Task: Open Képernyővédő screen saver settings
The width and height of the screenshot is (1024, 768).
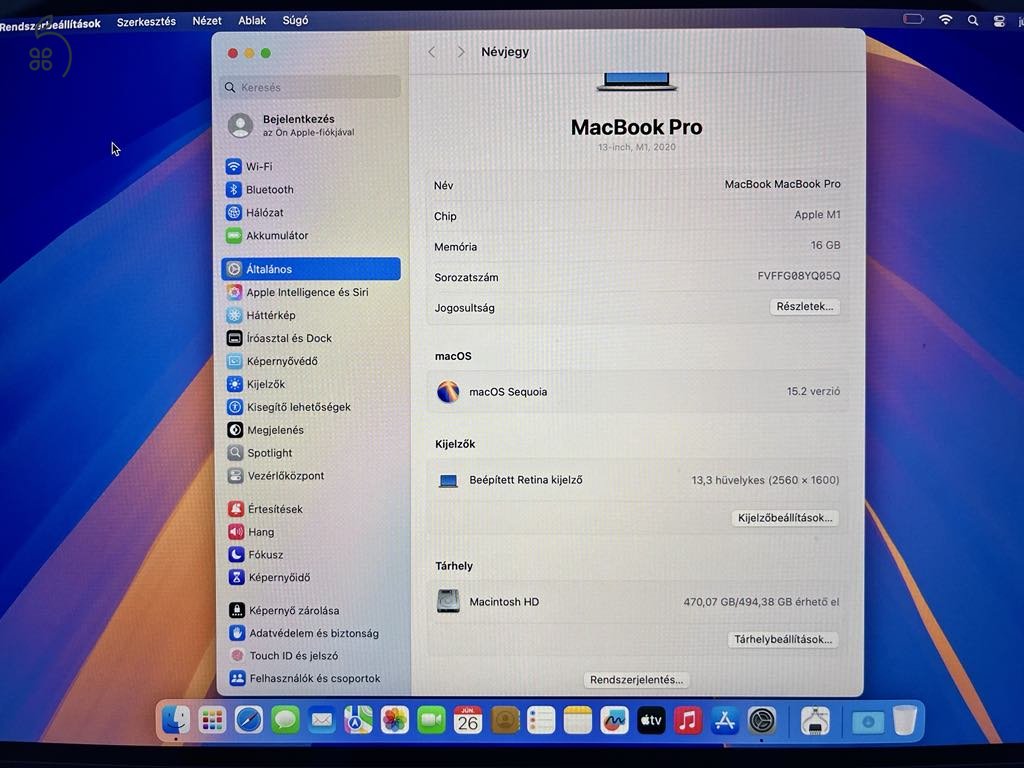Action: pos(272,361)
